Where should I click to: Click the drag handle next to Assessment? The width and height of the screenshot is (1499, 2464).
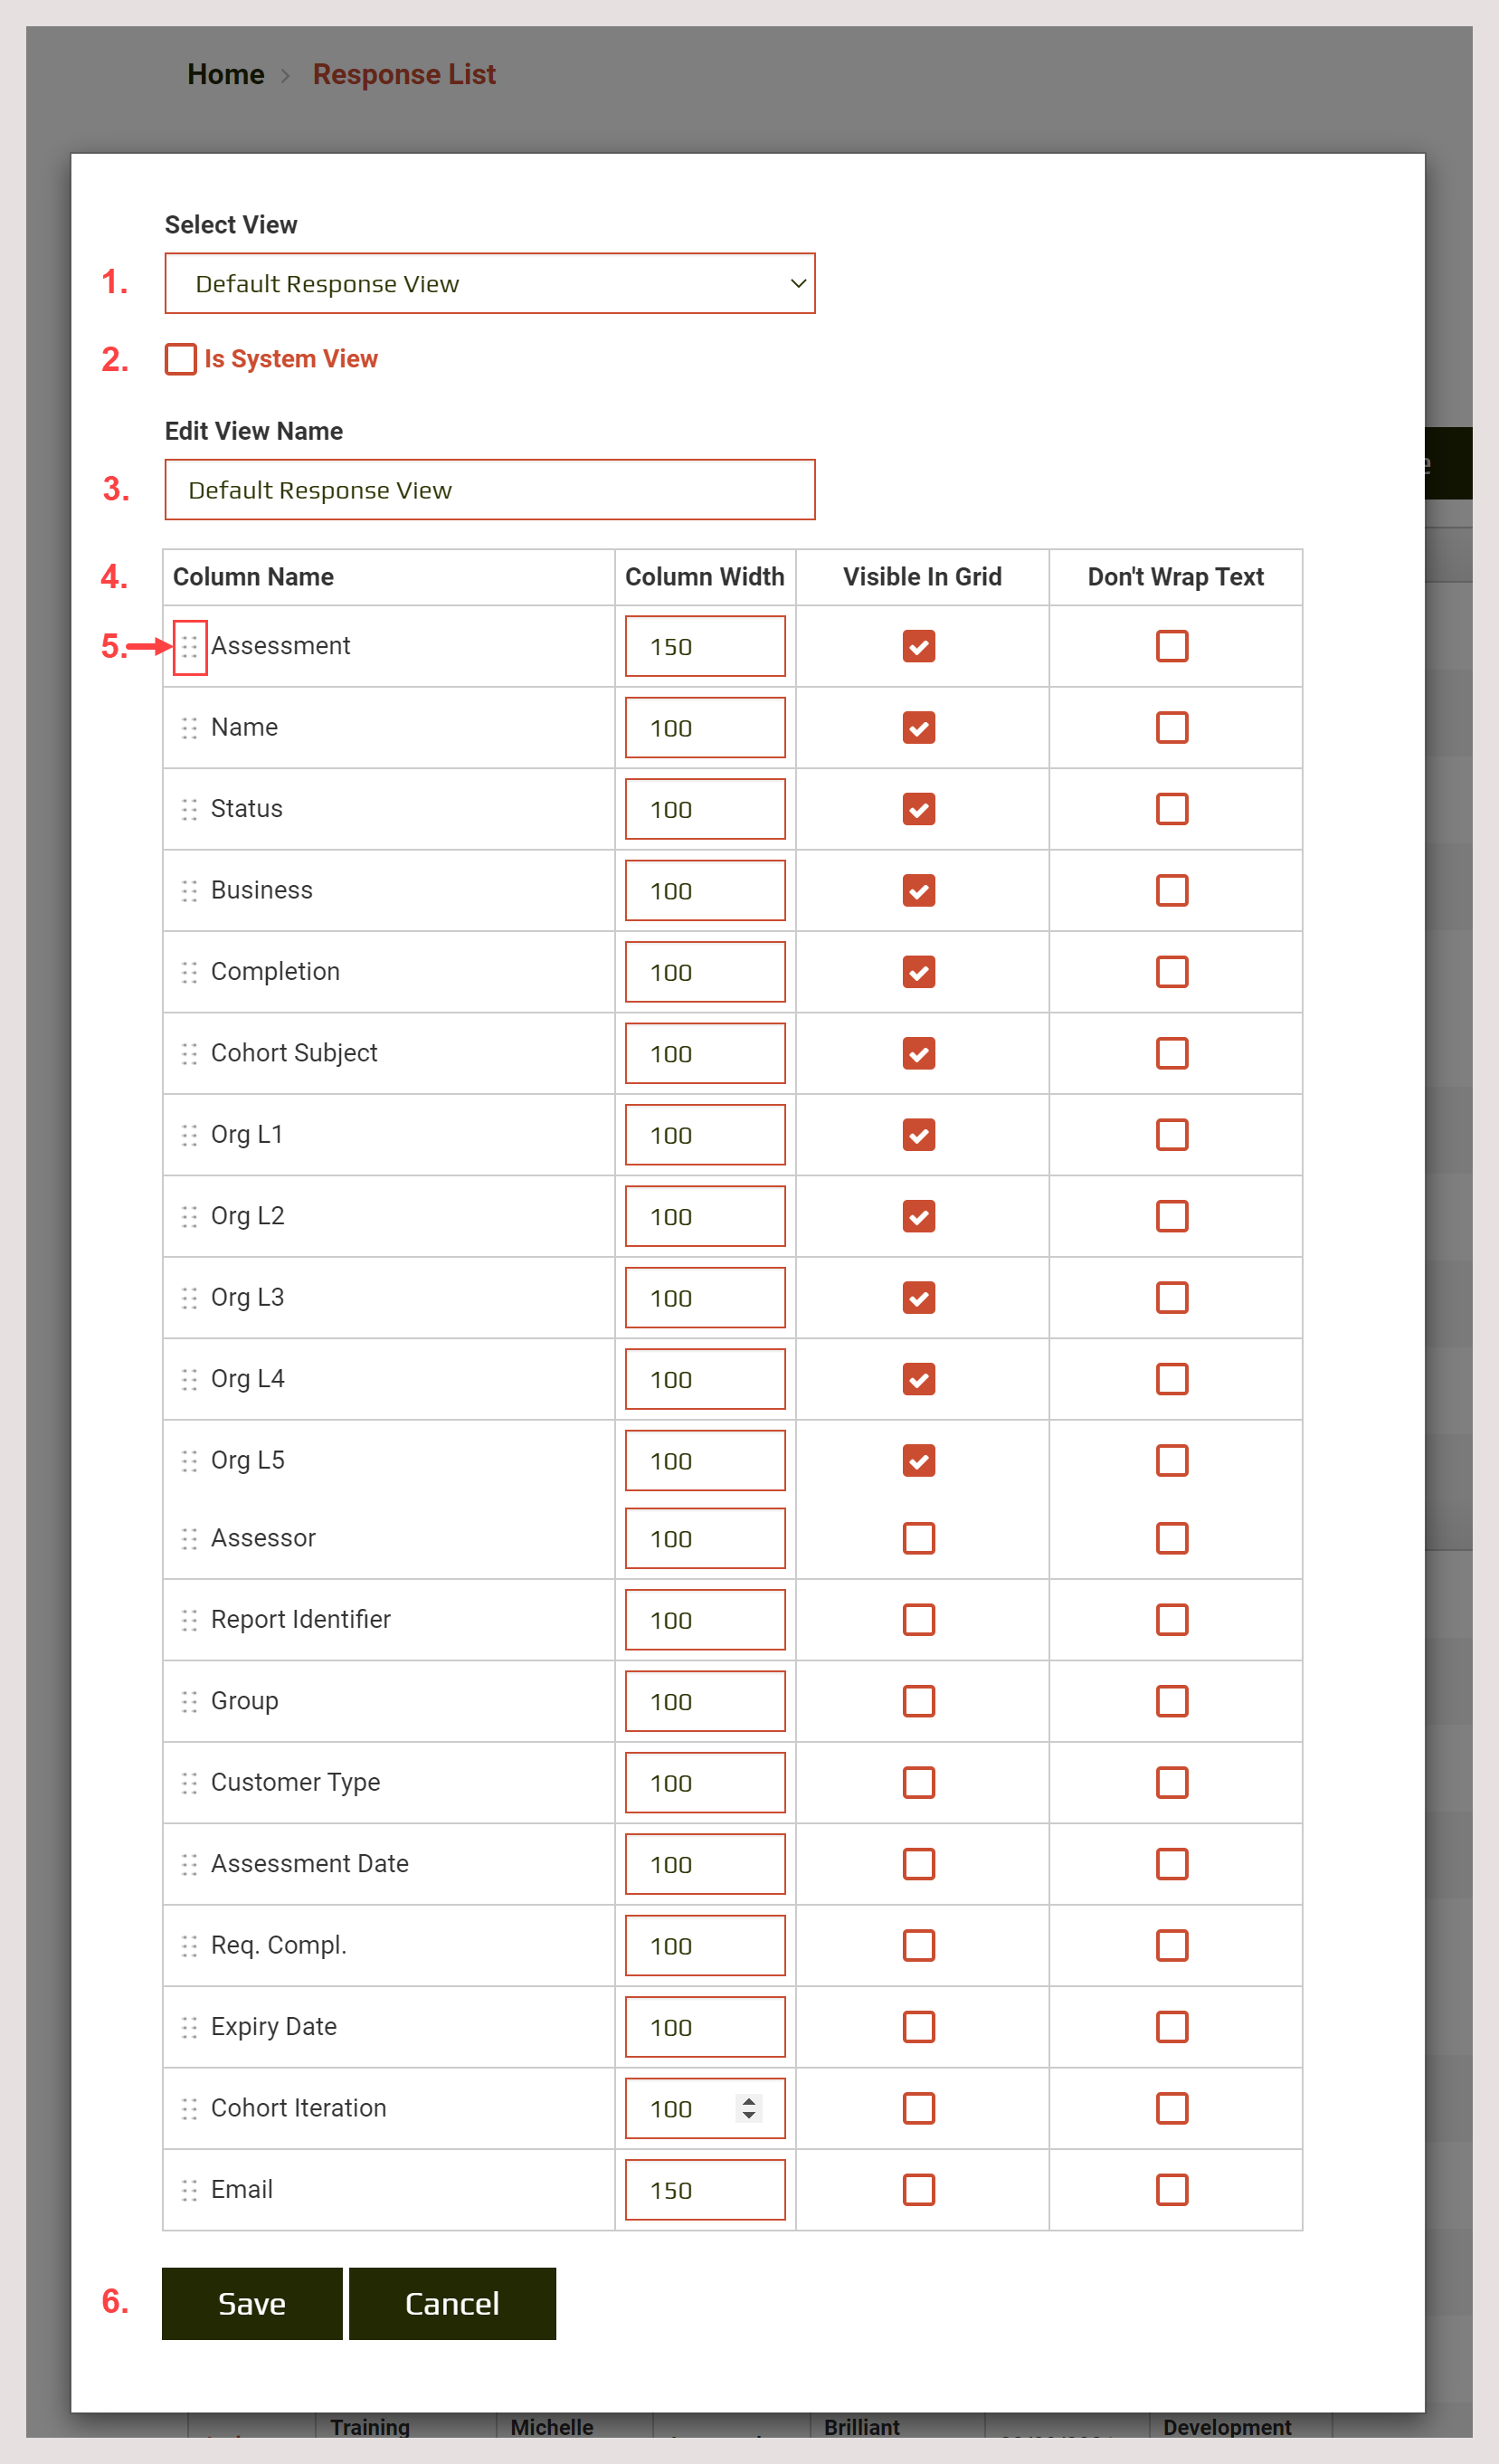click(190, 646)
